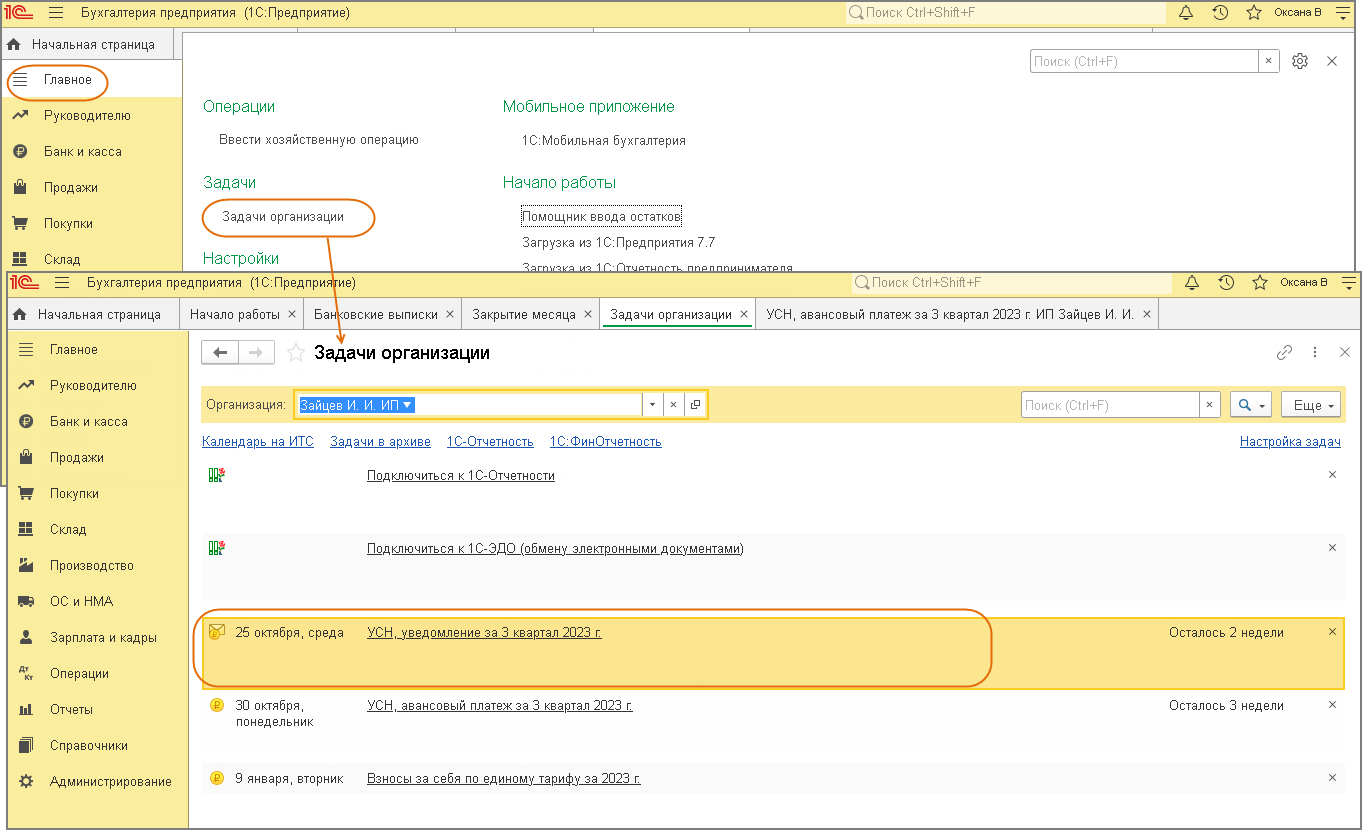Open Отчеты section in sidebar

tap(71, 710)
